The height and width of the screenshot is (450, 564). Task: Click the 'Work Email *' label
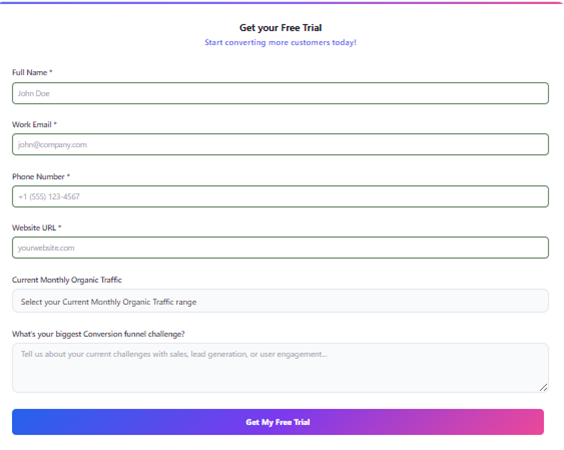(35, 124)
